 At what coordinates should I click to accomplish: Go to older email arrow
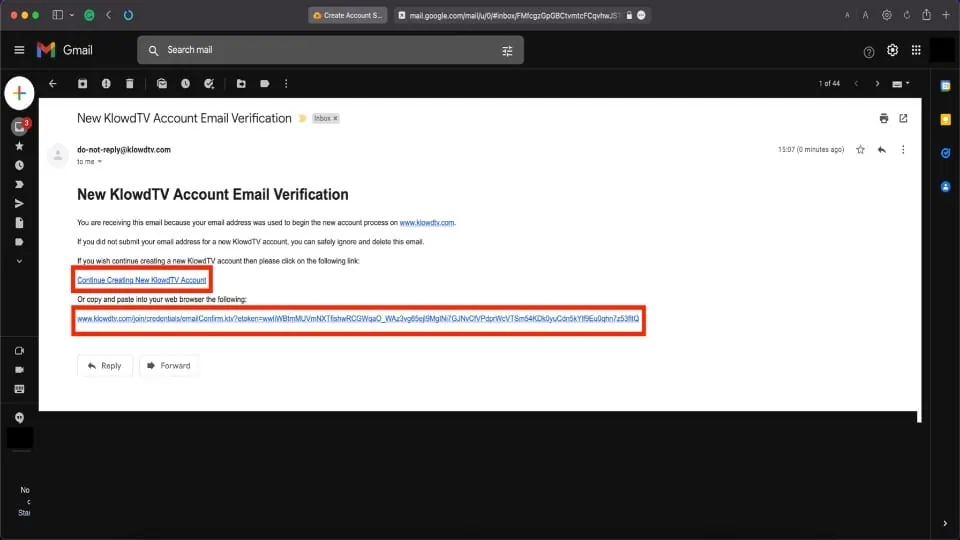877,84
